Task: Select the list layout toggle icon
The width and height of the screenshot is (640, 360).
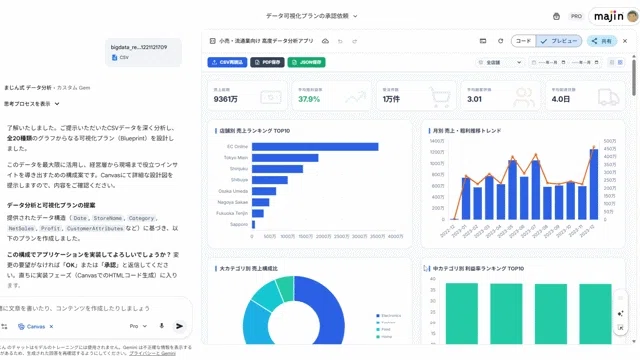Action: point(611,62)
